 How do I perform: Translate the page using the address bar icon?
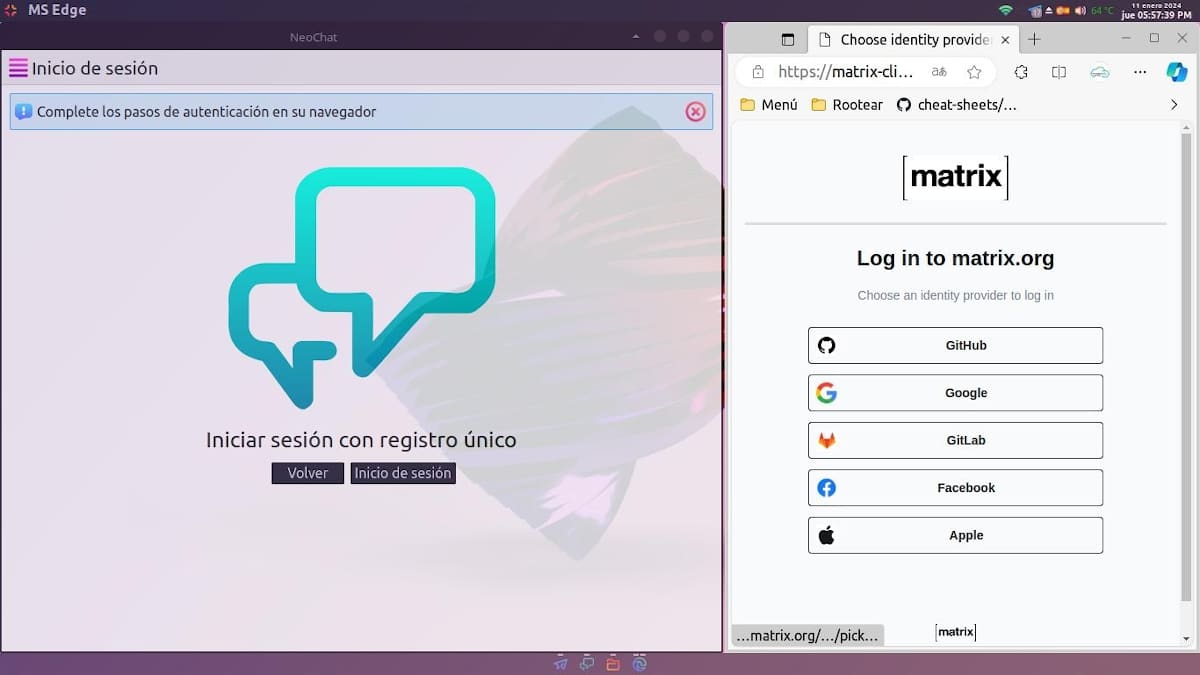[x=938, y=72]
